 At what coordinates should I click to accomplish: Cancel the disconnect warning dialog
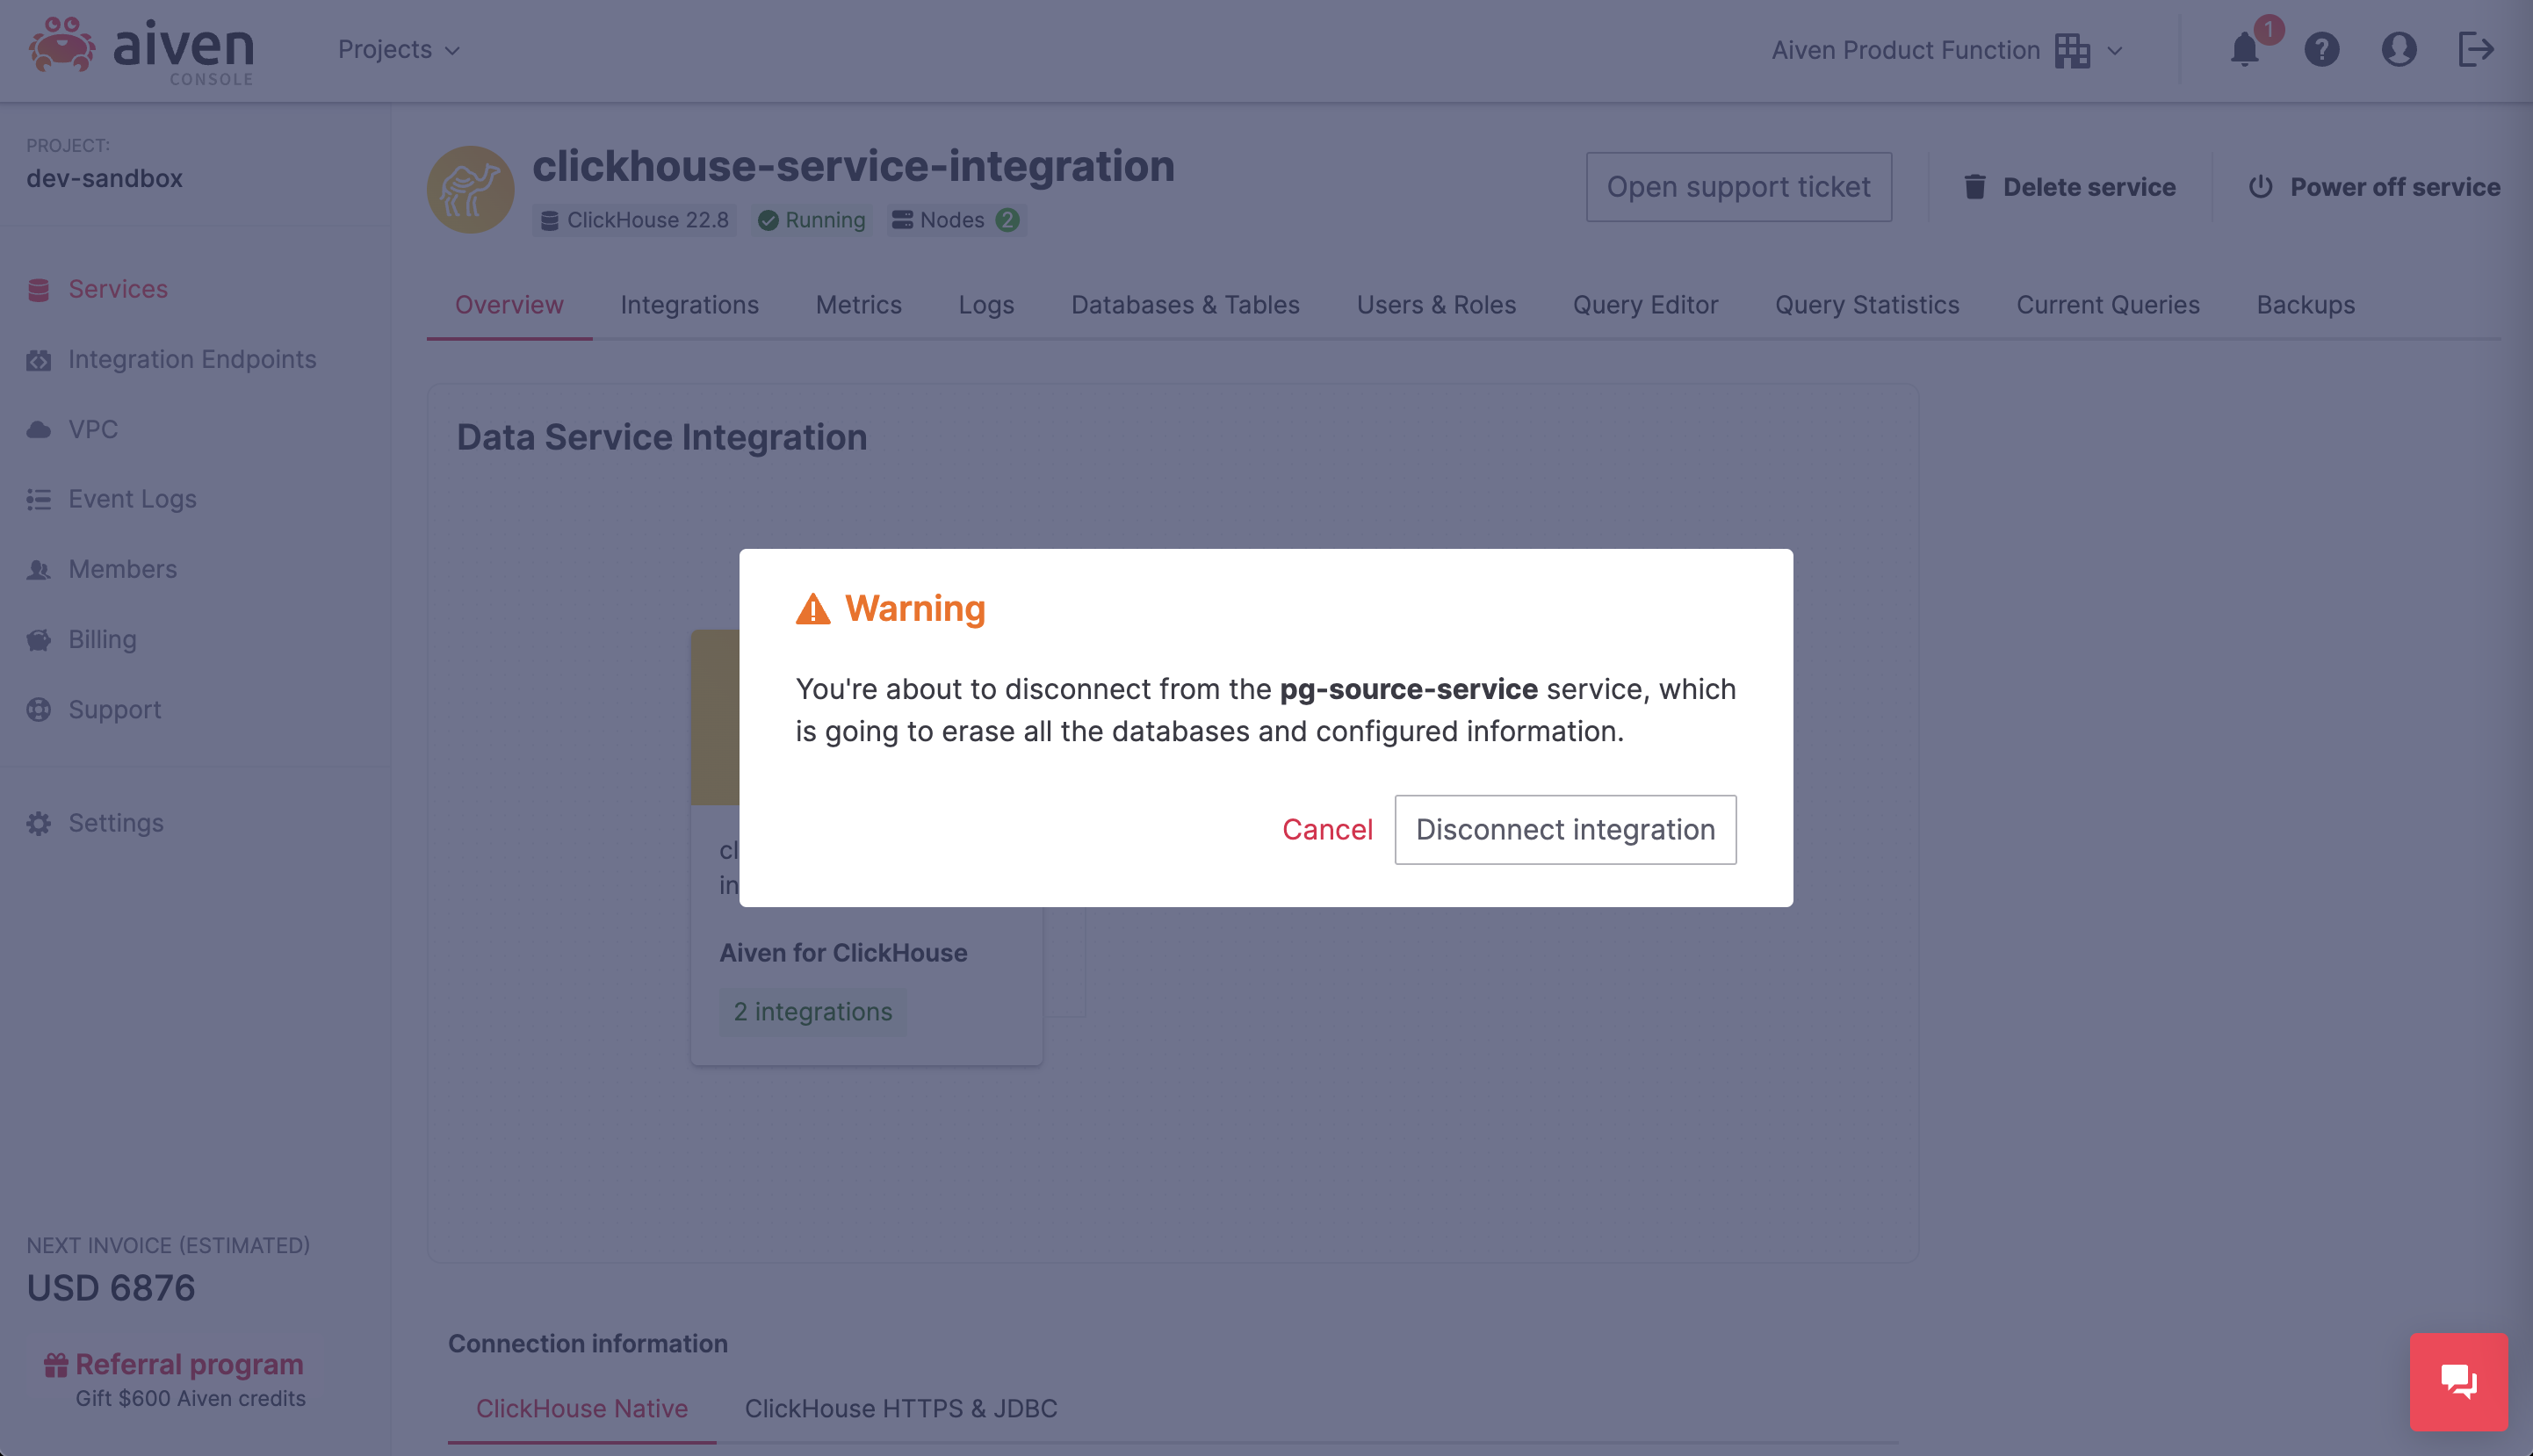(1327, 829)
